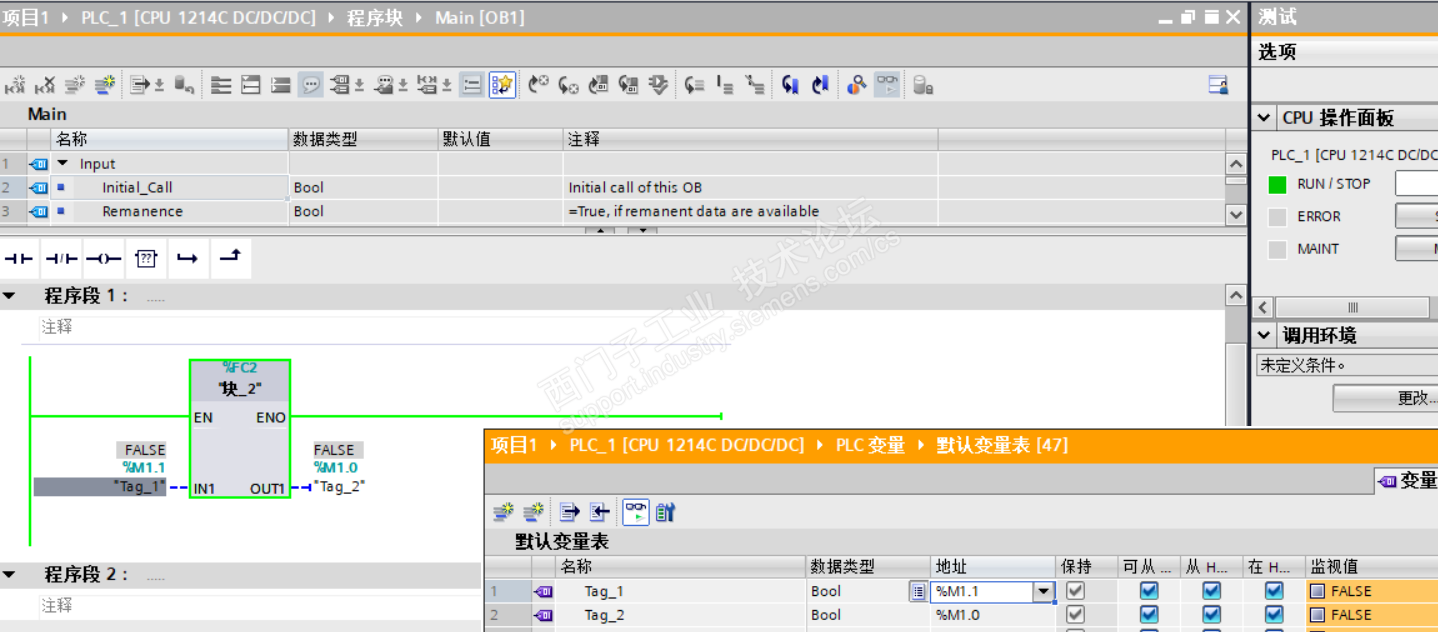Toggle monitoring on/off glasses icon in editor toolbar
This screenshot has width=1438, height=632.
tap(887, 86)
